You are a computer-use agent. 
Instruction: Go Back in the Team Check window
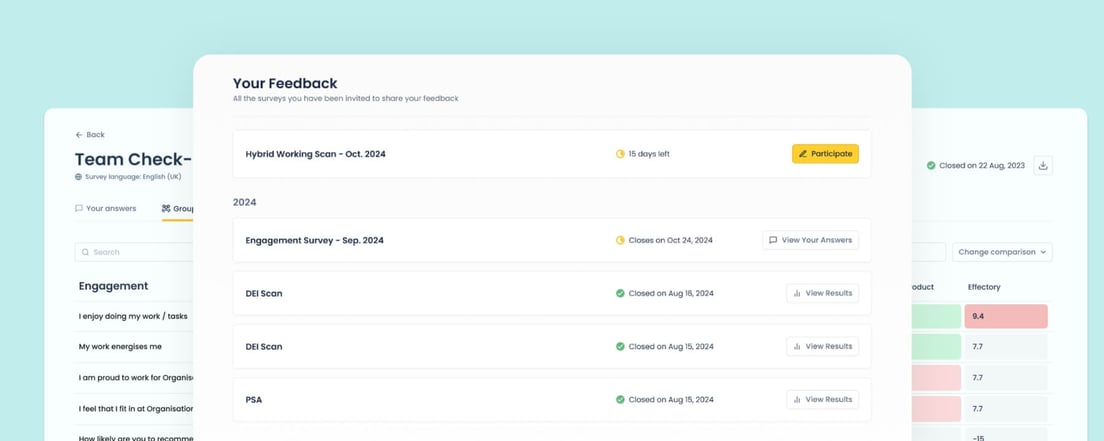tap(90, 135)
